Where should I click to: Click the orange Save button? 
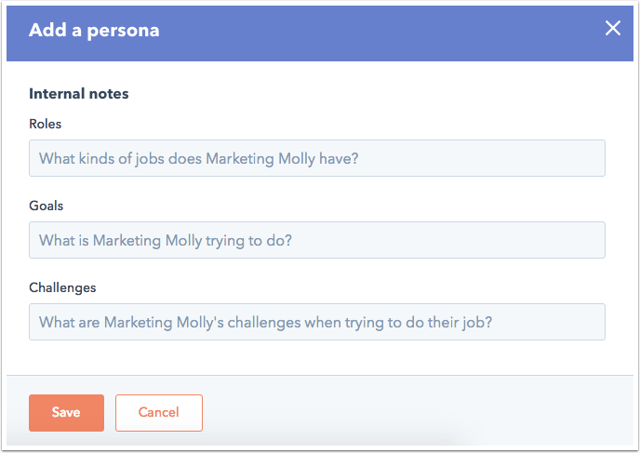[66, 413]
